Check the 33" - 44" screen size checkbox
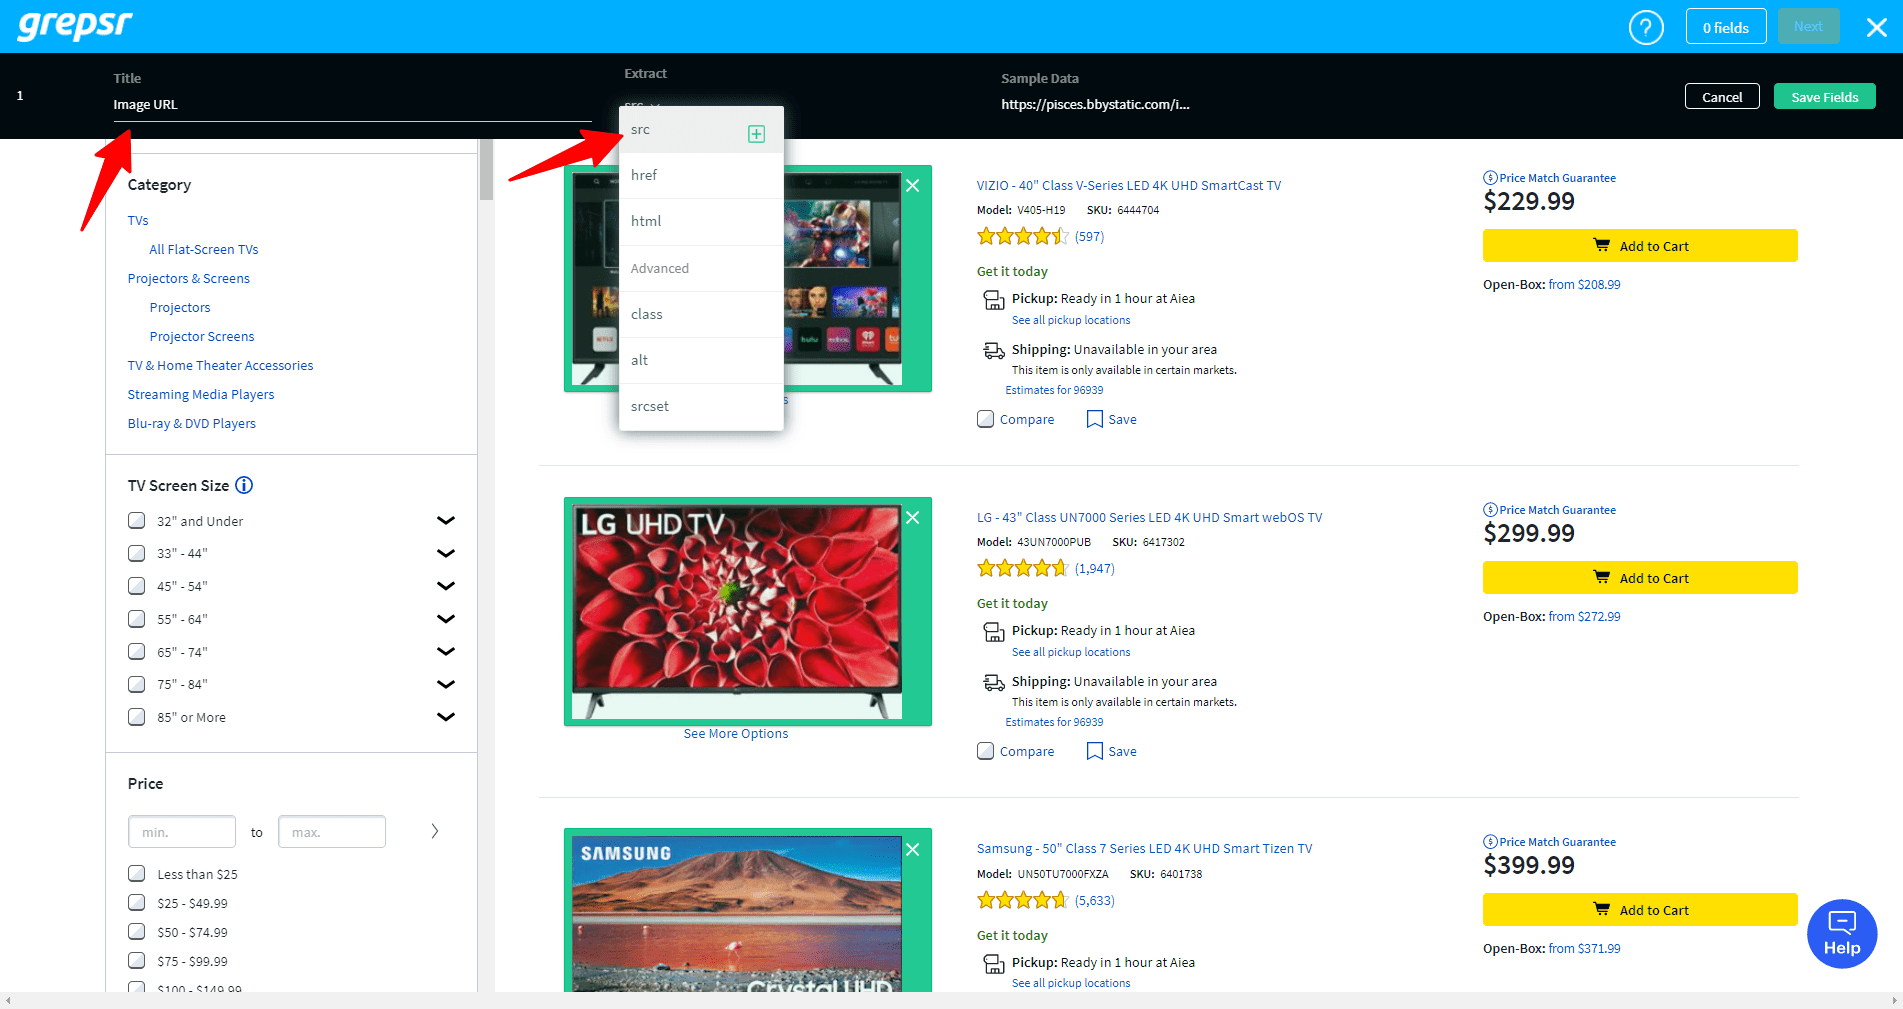 [137, 553]
